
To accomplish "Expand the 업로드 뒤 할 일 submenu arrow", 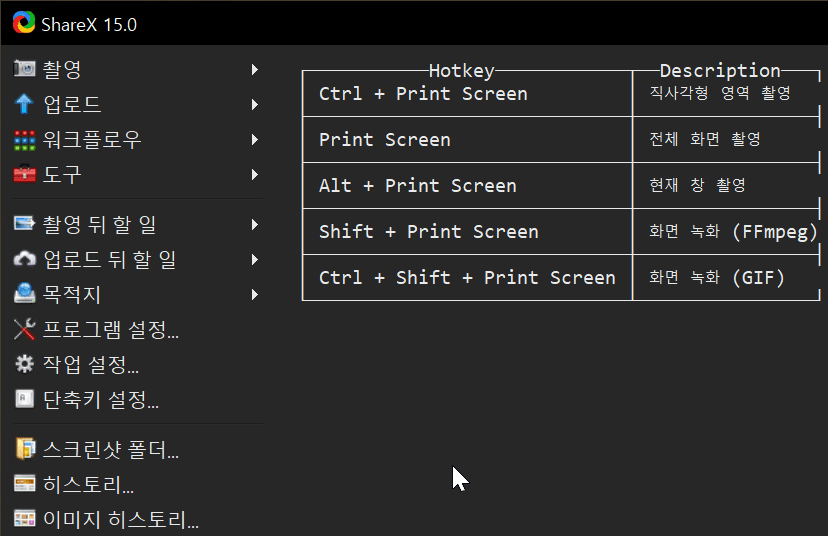I will click(x=255, y=259).
